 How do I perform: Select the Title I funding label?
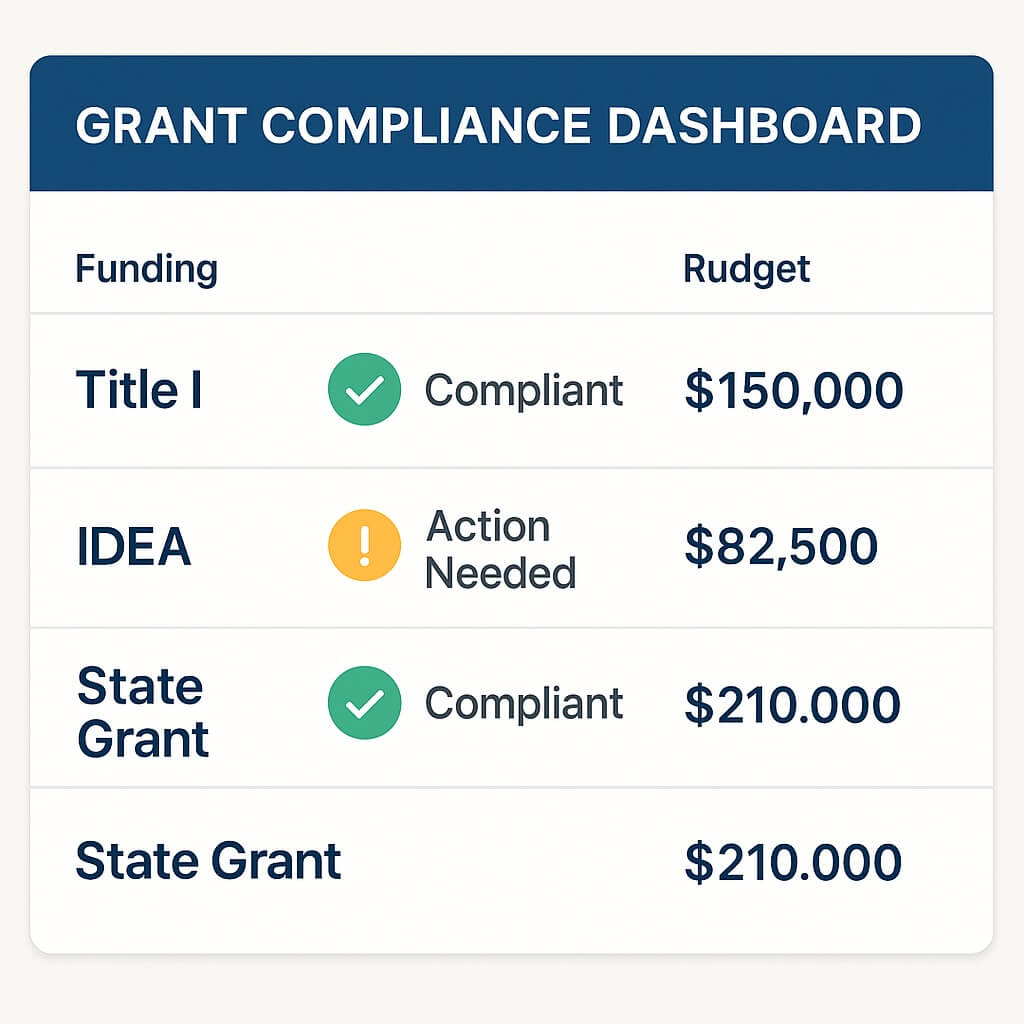click(x=139, y=390)
